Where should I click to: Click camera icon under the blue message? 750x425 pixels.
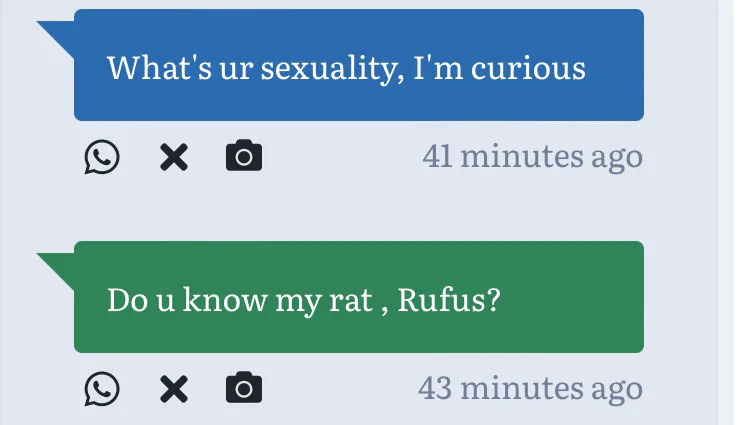(x=244, y=157)
